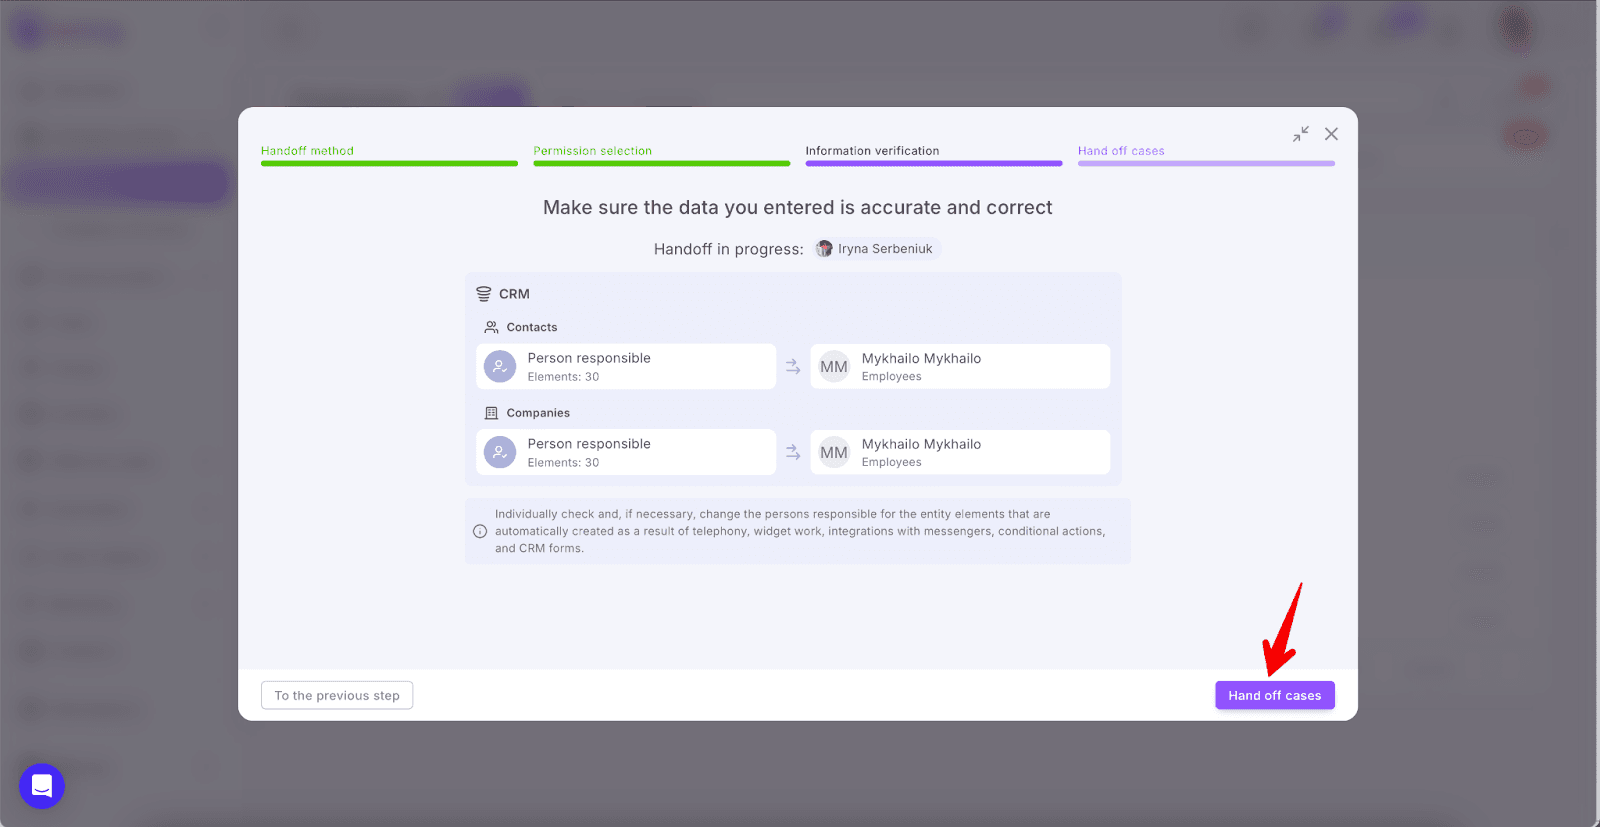Click the MM avatar in Companies target card
This screenshot has width=1600, height=827.
tap(834, 453)
